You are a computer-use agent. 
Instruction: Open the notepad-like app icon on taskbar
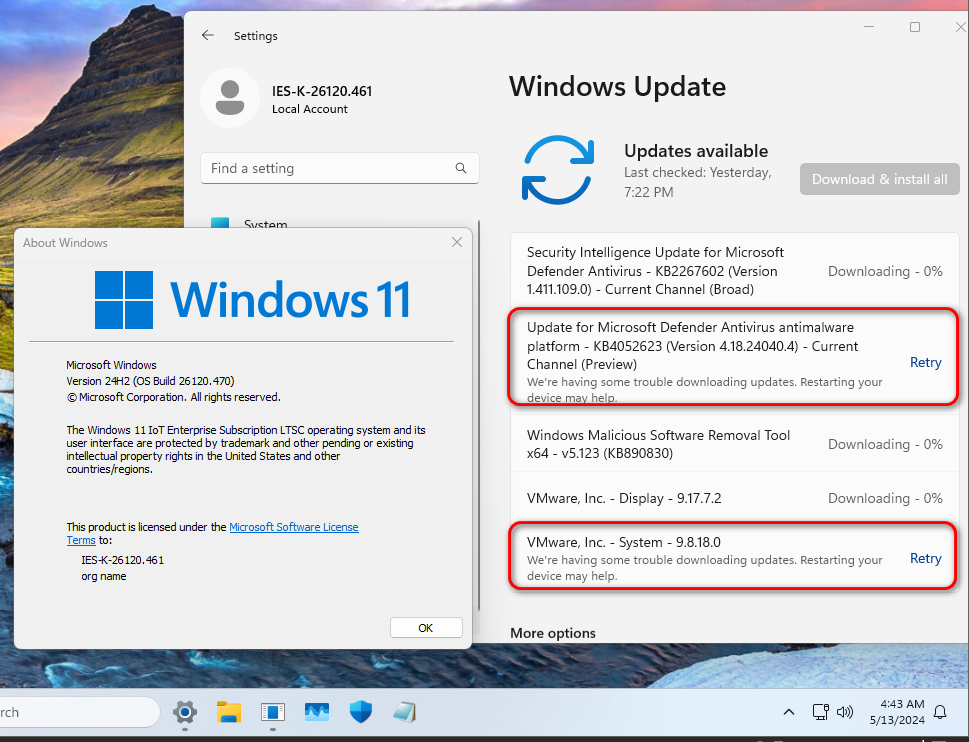click(x=405, y=712)
